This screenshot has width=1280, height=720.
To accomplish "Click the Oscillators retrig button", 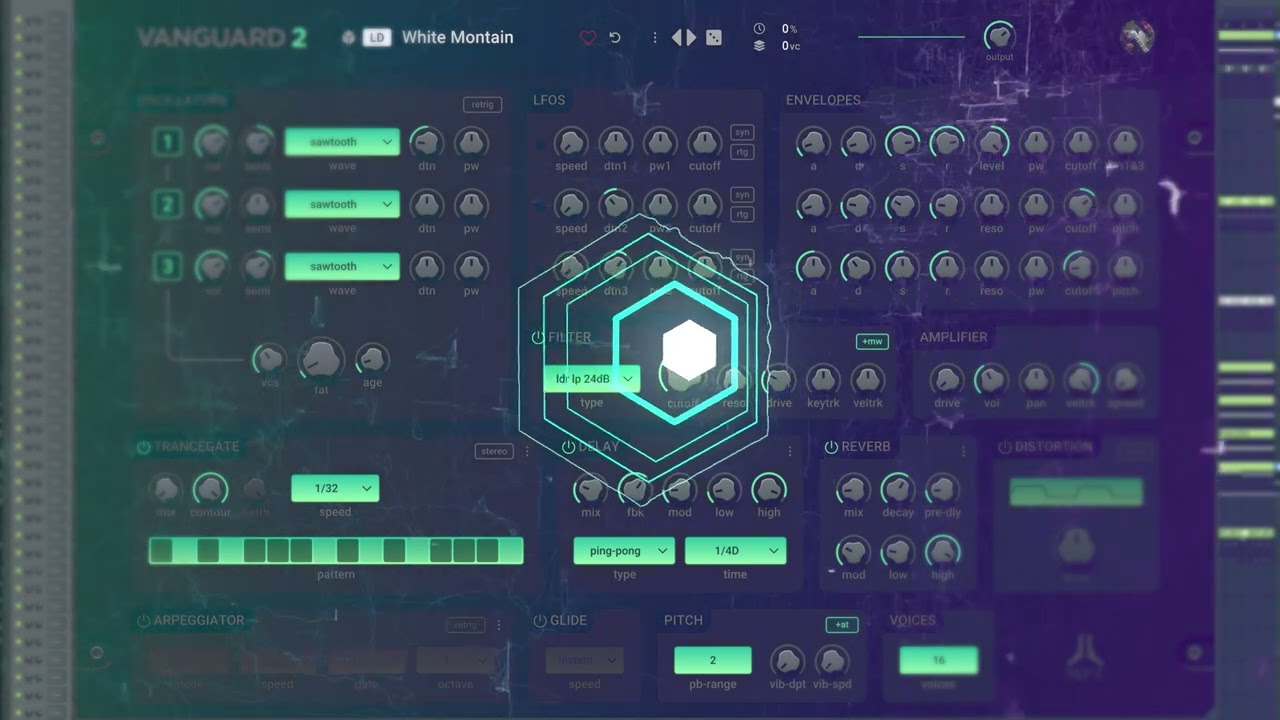I will 482,104.
